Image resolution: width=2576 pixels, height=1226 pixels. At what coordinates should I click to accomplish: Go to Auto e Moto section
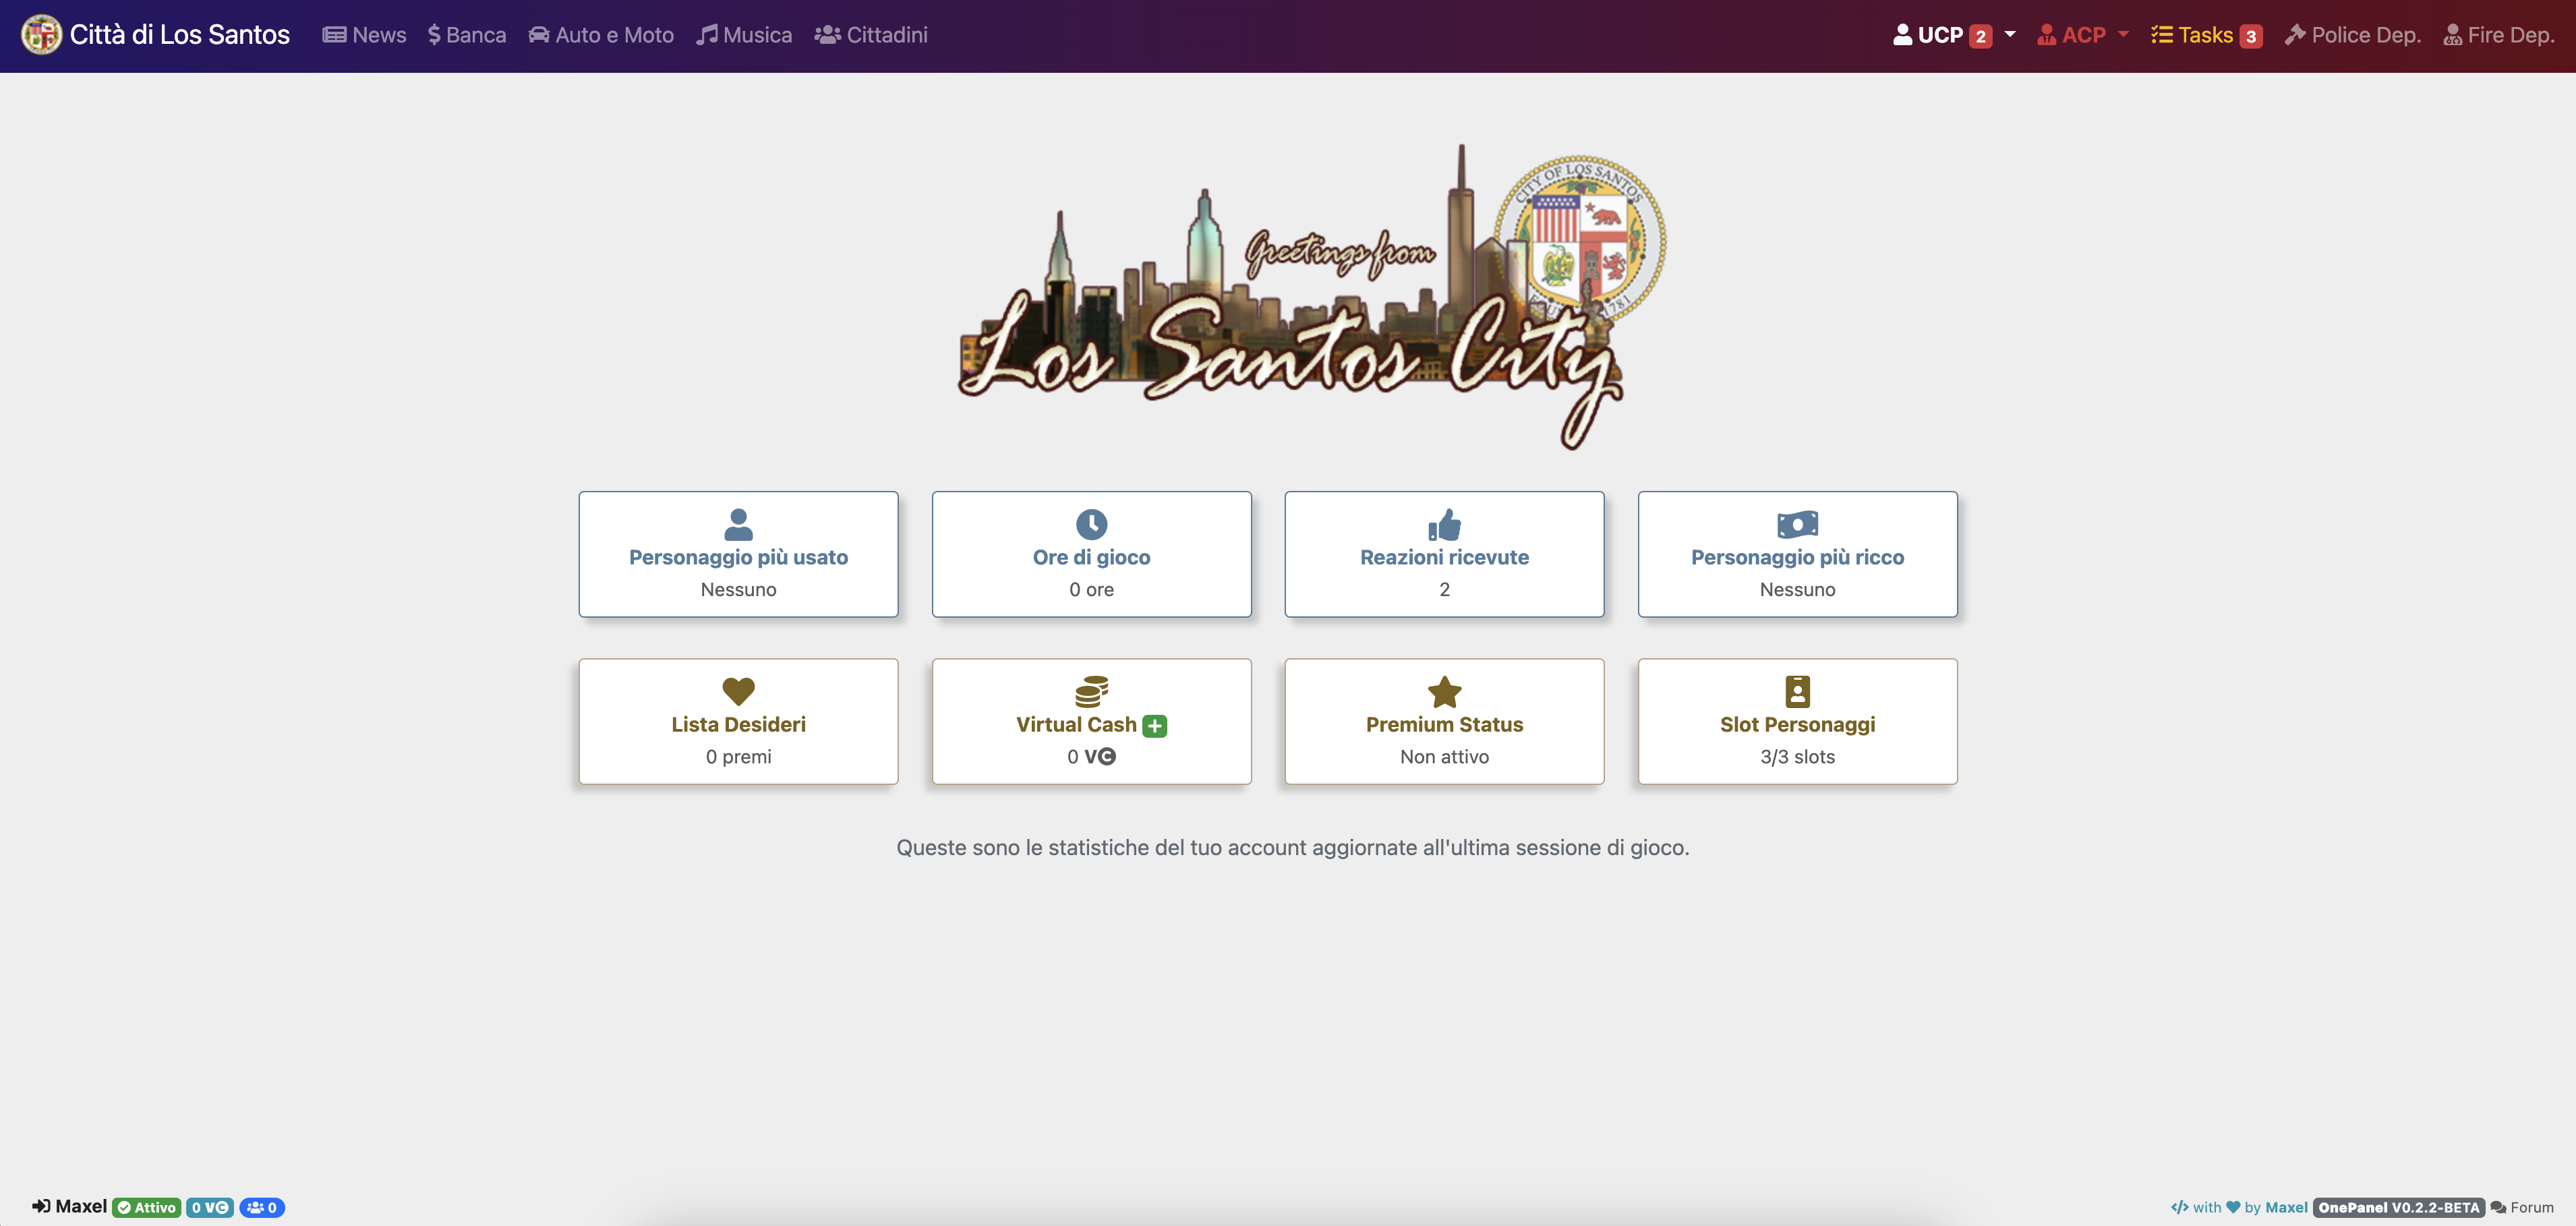tap(601, 35)
